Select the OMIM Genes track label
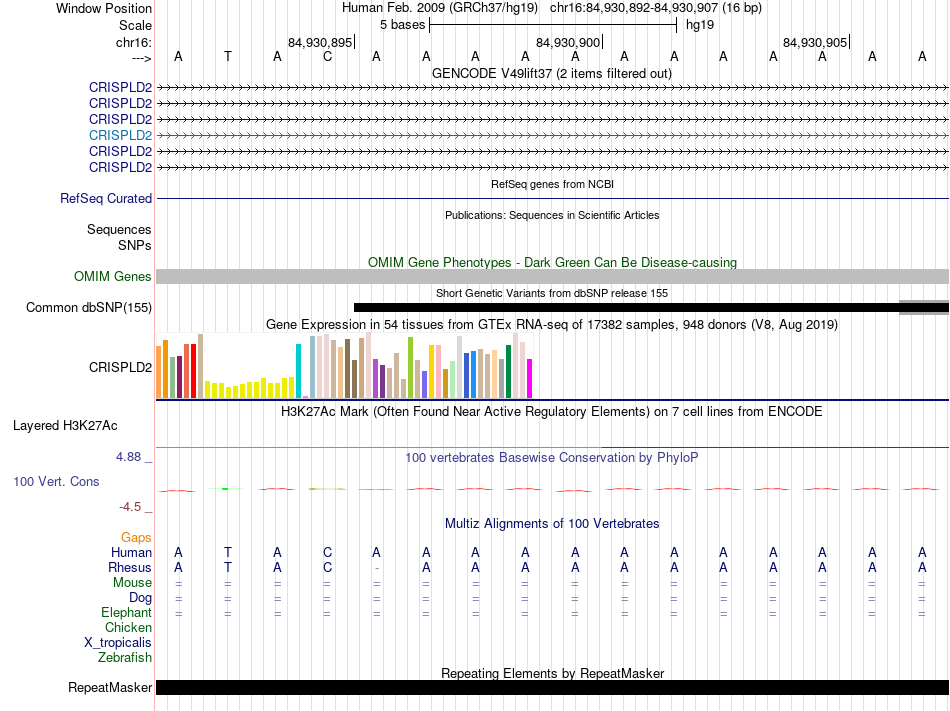 [x=113, y=277]
